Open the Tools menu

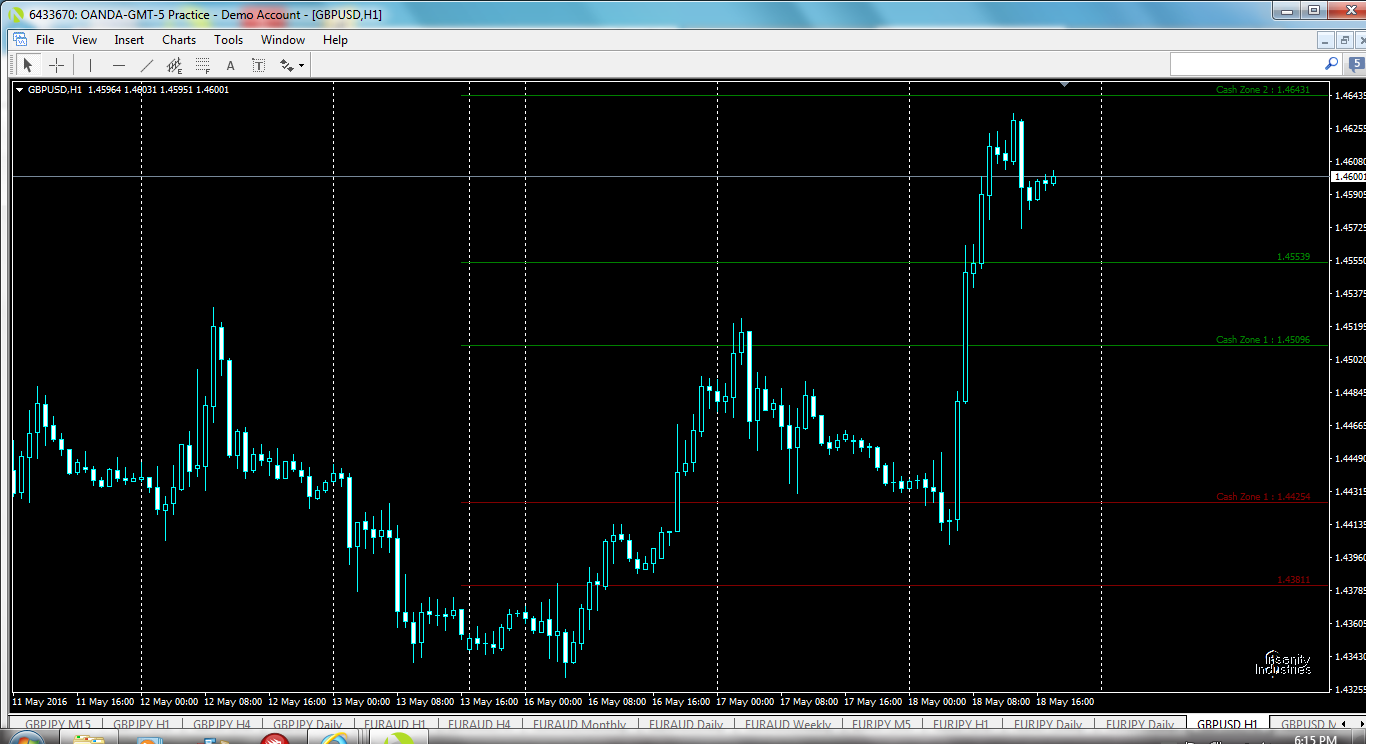[228, 40]
